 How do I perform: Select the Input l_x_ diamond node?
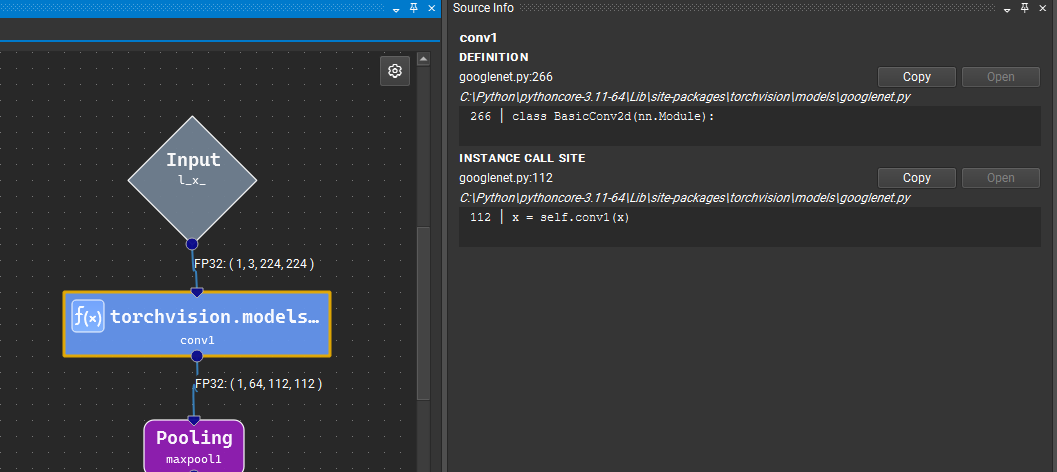click(x=193, y=179)
